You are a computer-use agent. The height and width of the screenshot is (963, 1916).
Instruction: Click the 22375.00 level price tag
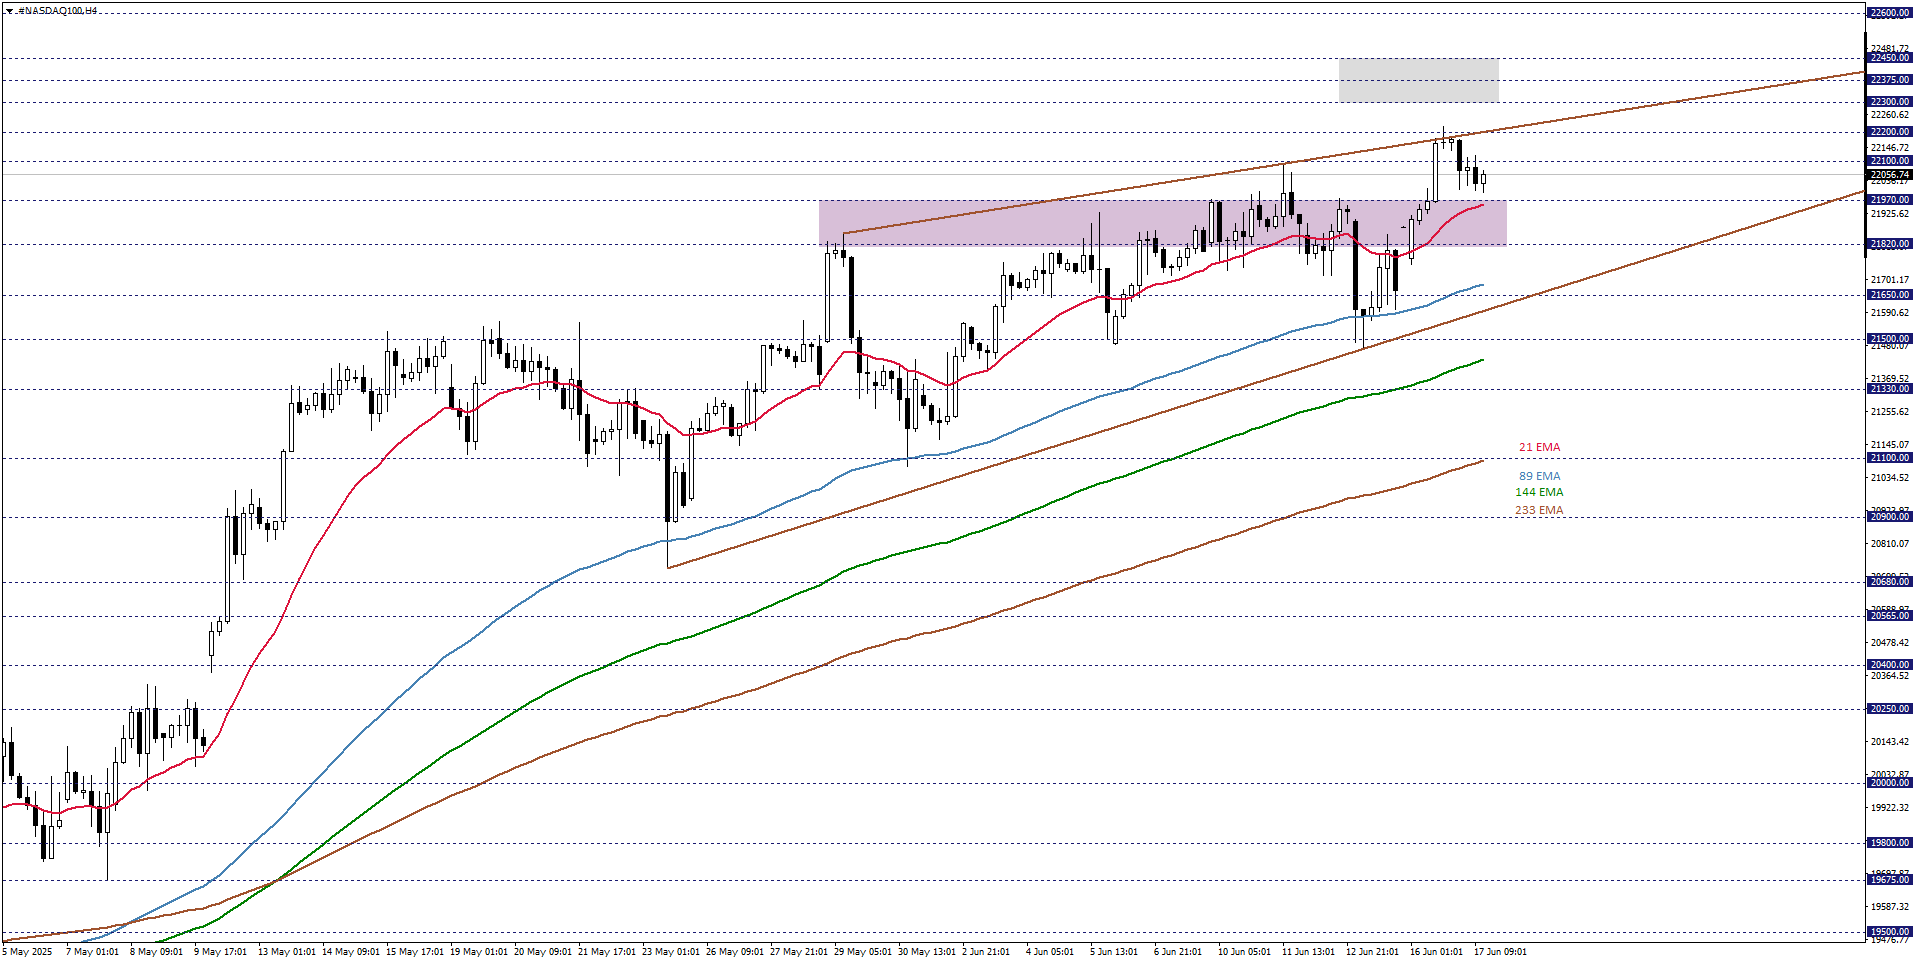(1890, 80)
